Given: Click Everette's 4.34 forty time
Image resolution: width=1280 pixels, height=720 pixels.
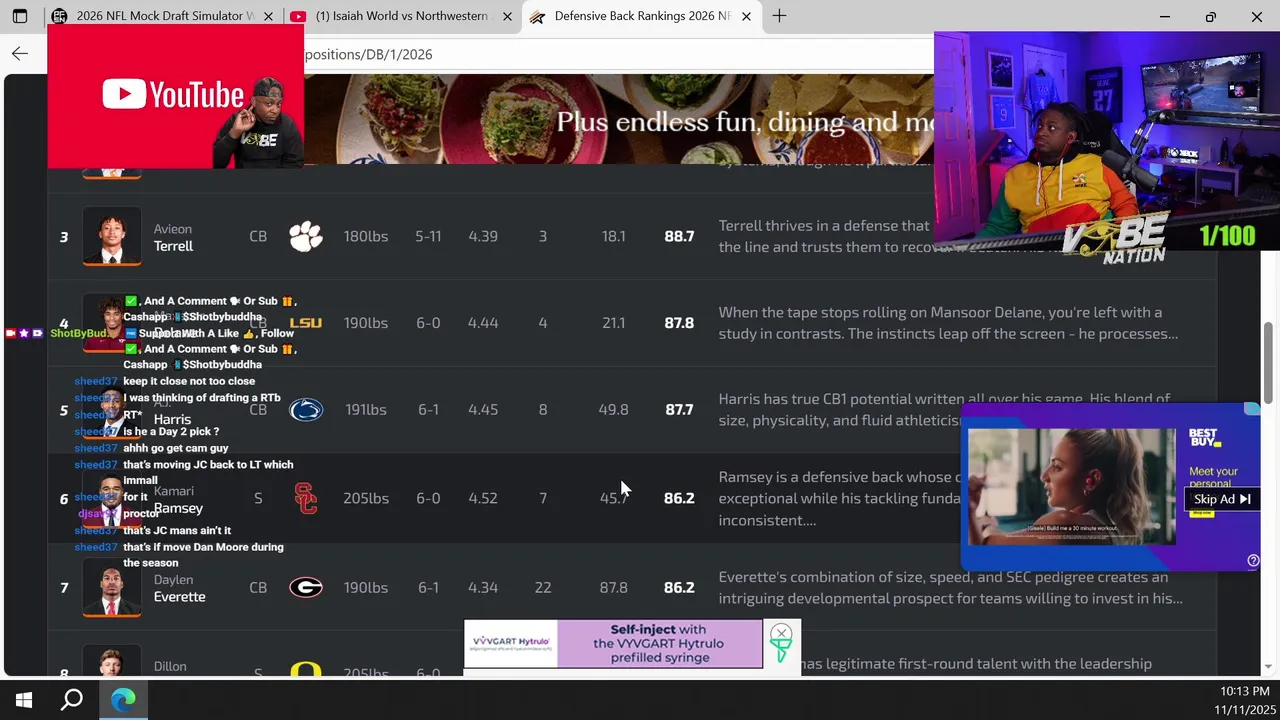Looking at the screenshot, I should (x=483, y=588).
